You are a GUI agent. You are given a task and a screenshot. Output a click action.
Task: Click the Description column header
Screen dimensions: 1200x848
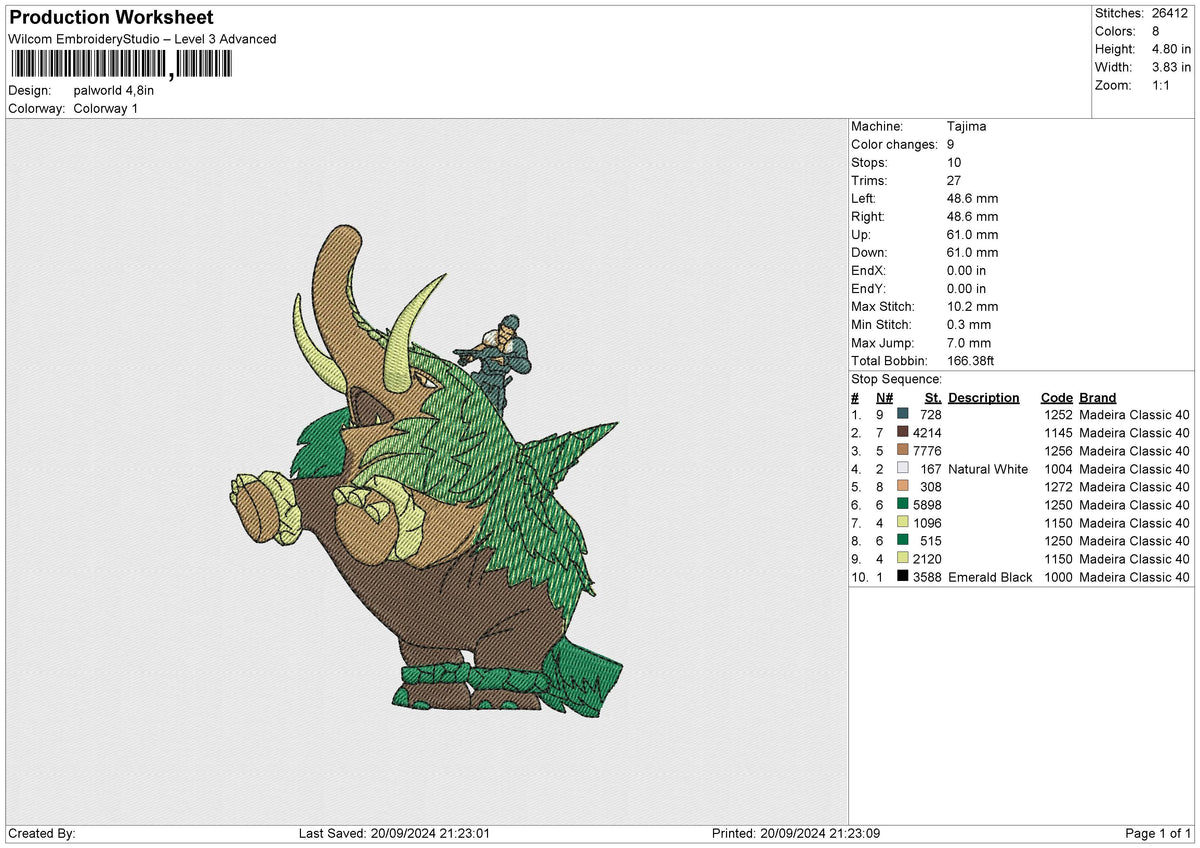pos(984,397)
